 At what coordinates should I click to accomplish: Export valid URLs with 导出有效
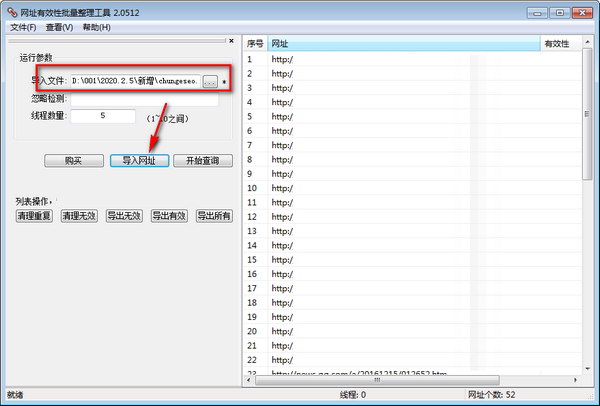(169, 215)
